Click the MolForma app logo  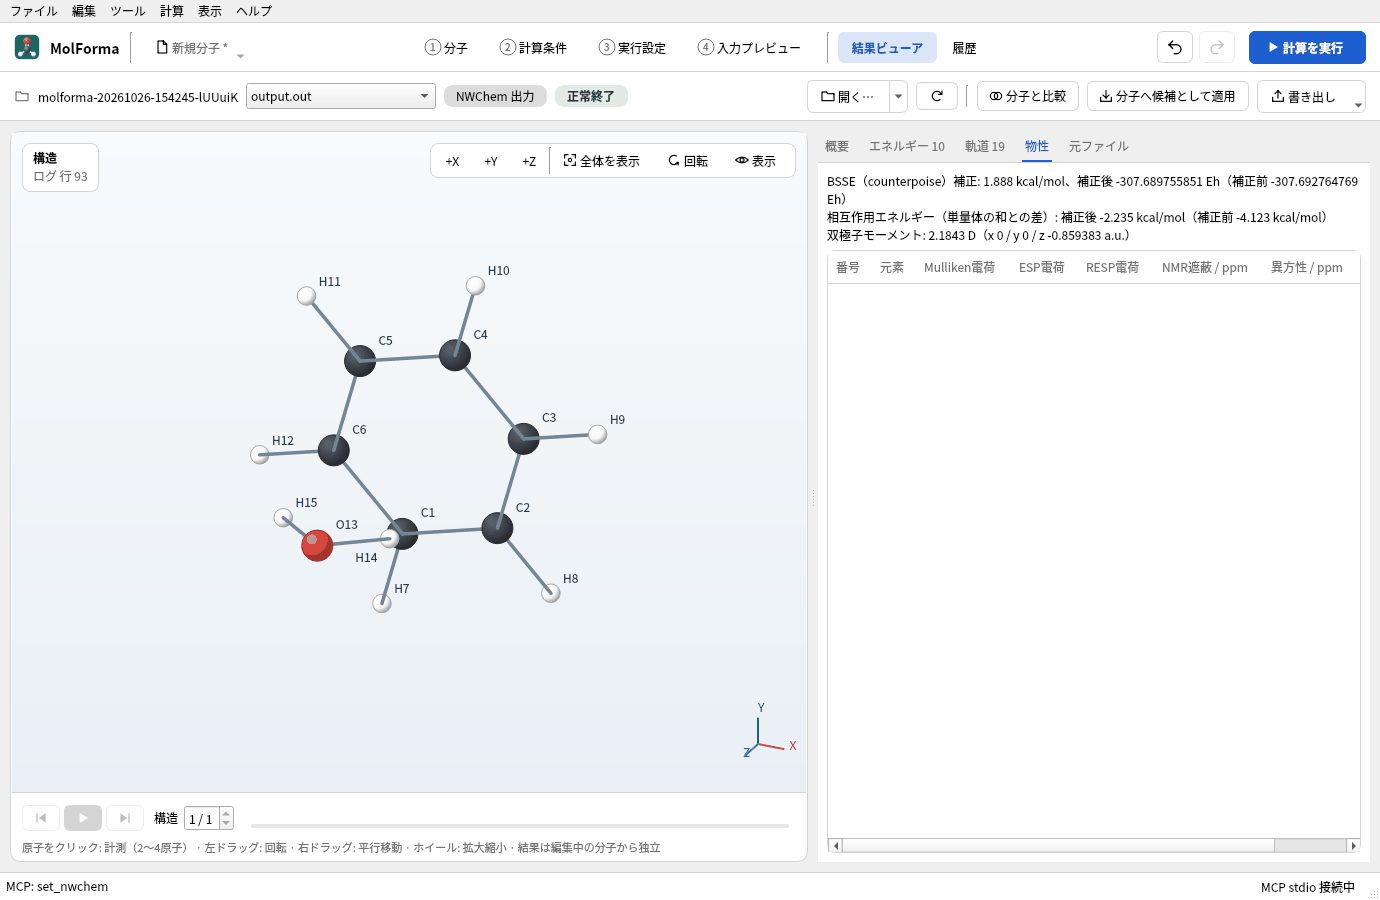[27, 47]
